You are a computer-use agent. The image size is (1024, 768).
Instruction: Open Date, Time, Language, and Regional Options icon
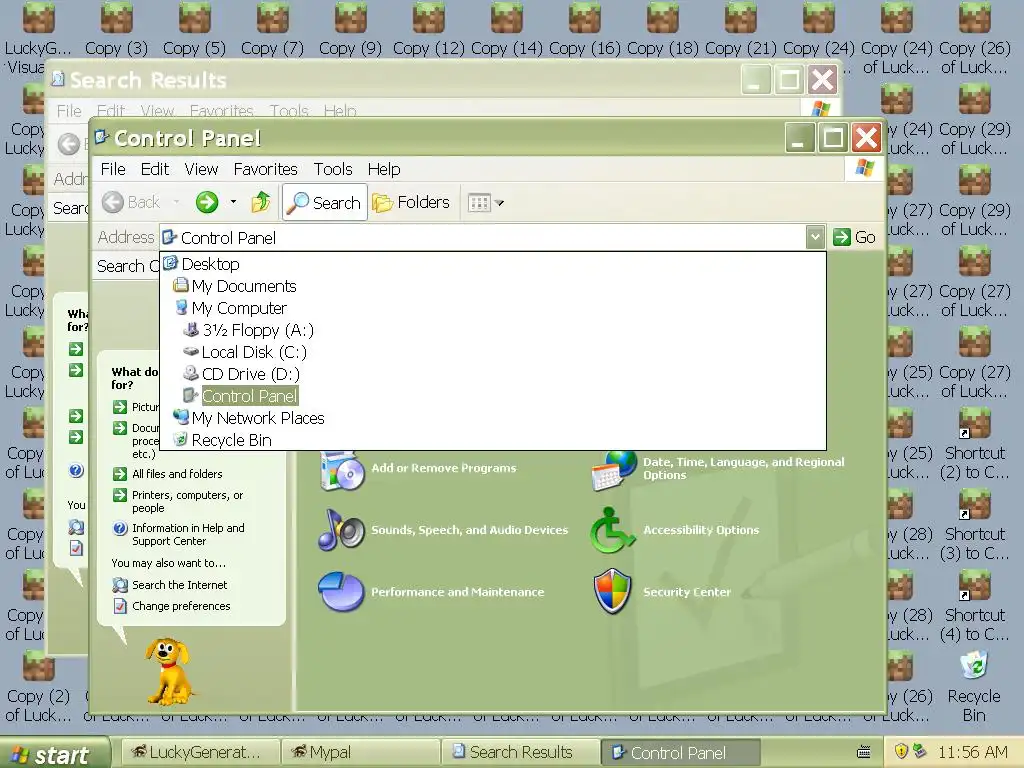[x=613, y=470]
